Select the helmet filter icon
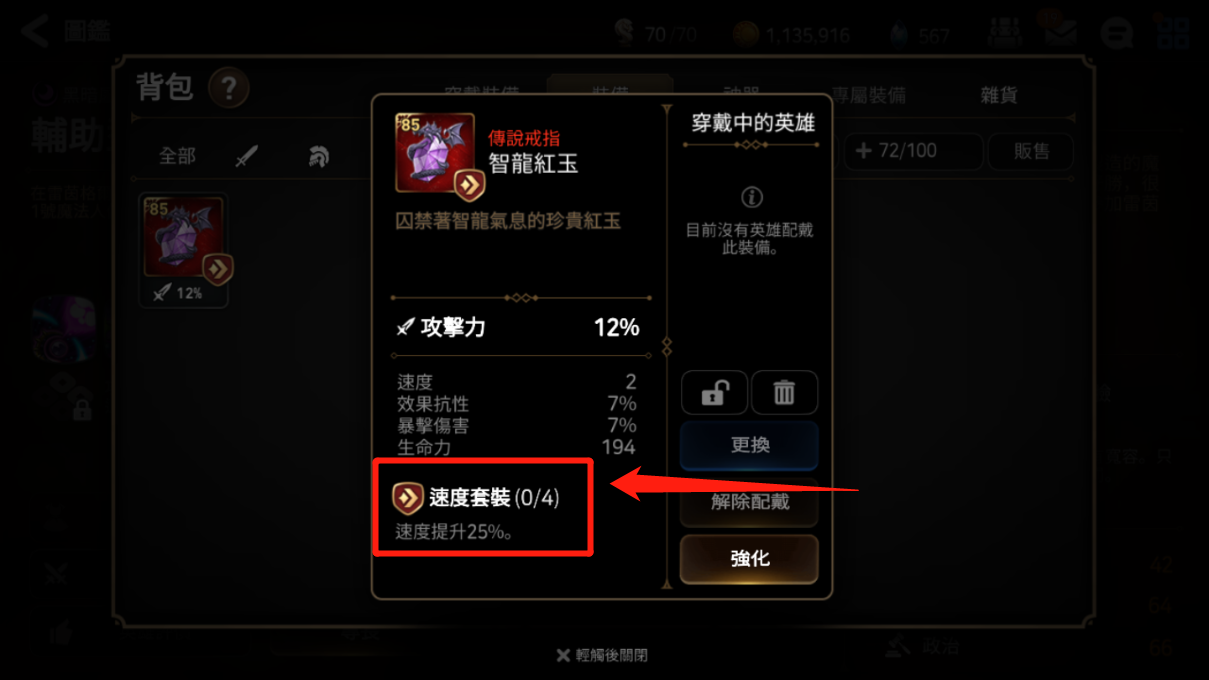This screenshot has width=1209, height=680. point(318,156)
